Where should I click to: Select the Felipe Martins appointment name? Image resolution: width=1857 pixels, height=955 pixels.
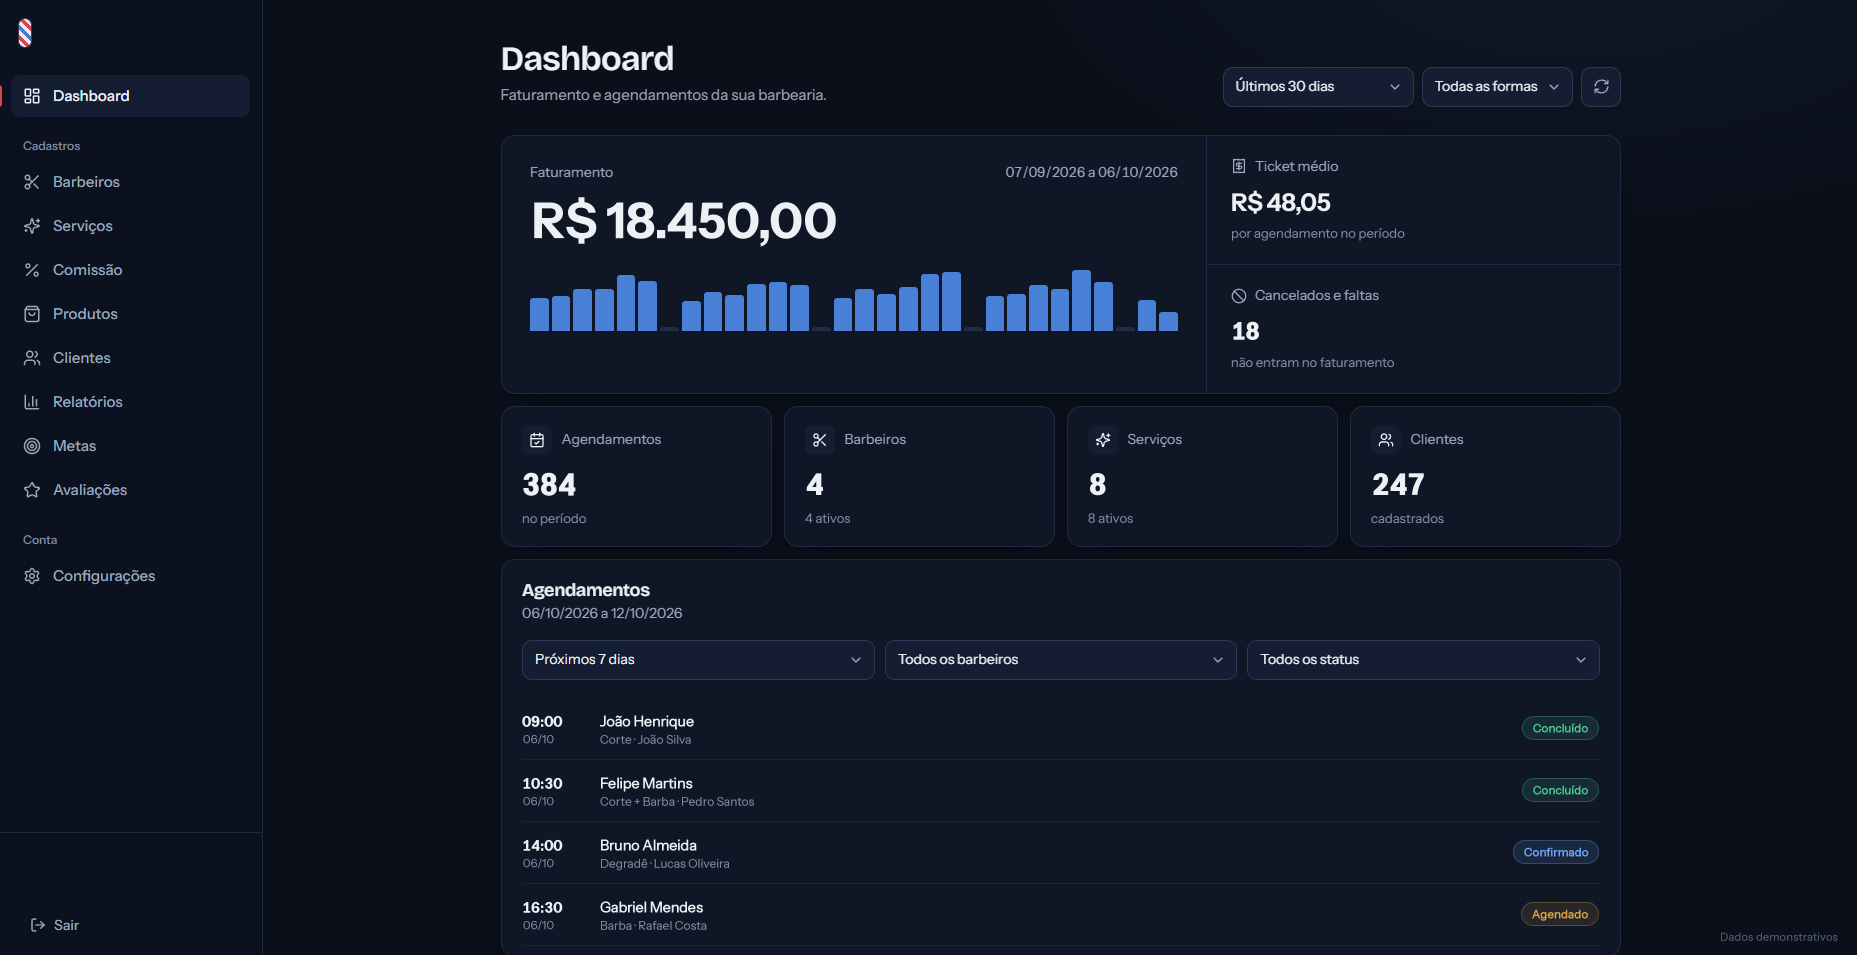pyautogui.click(x=646, y=783)
